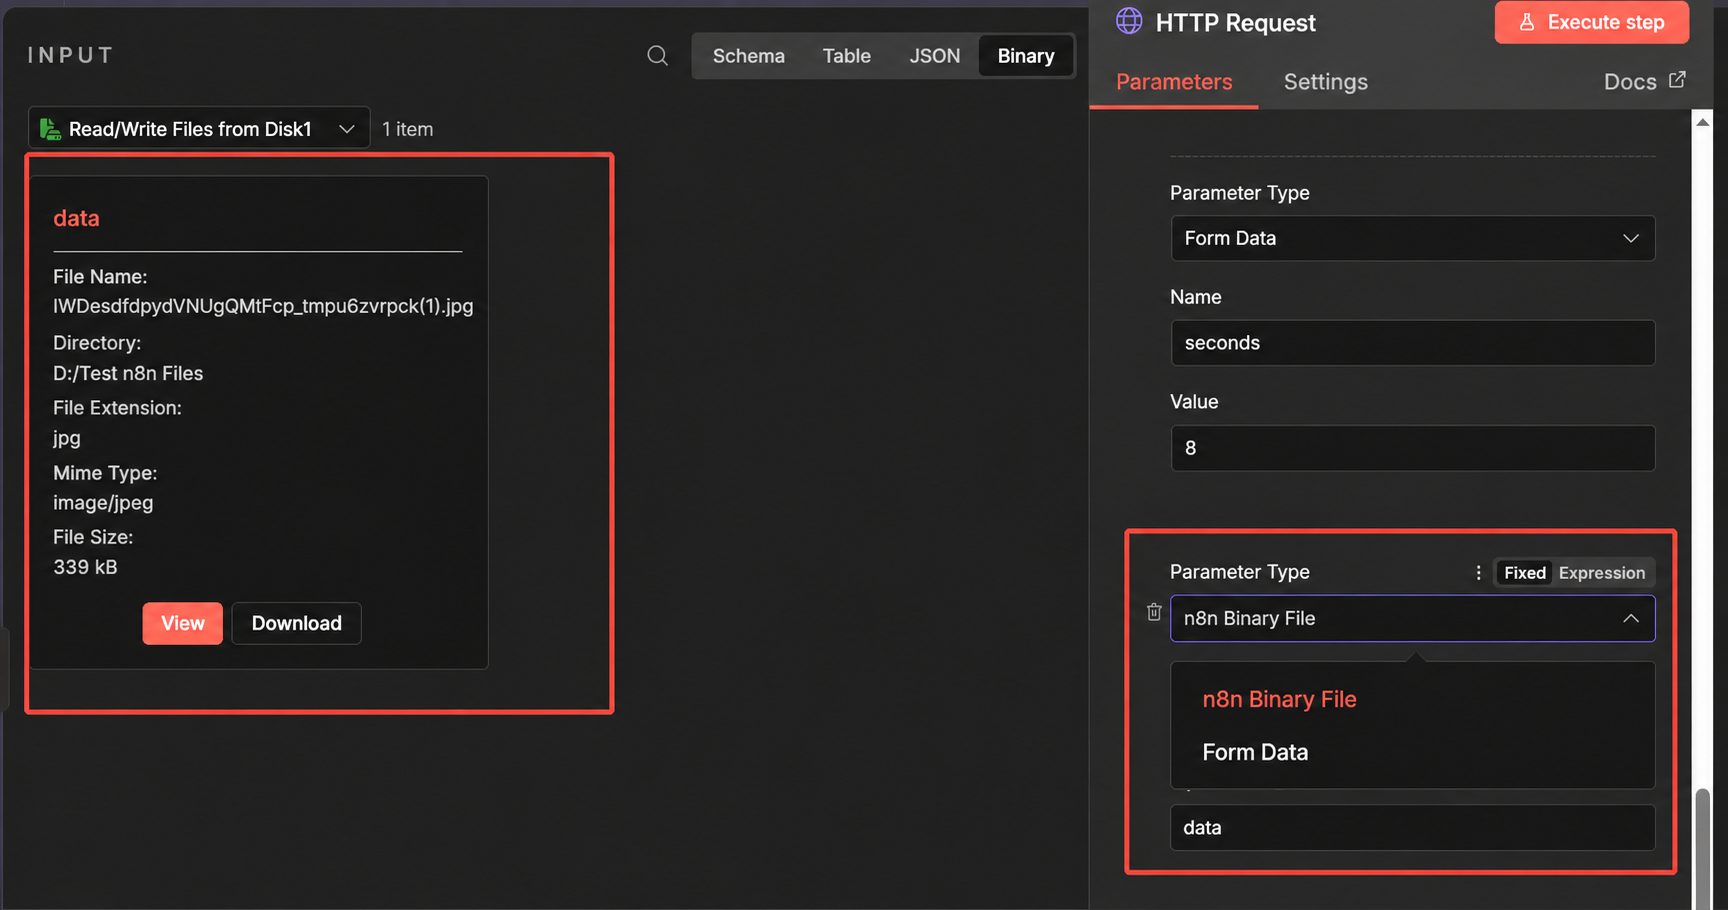Click the flask icon on Execute step
Screen dimensions: 1728x910
point(1527,22)
